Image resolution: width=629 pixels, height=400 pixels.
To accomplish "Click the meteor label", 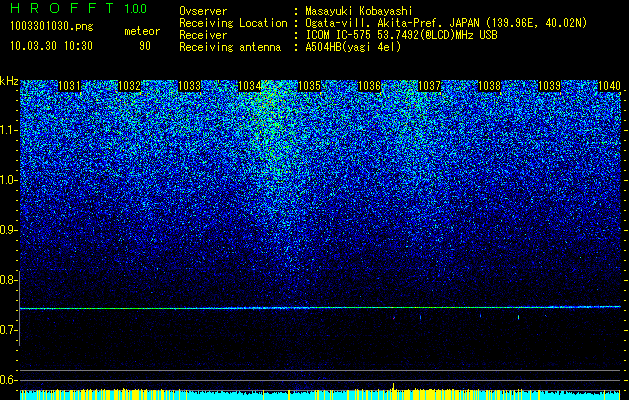I will (x=142, y=31).
